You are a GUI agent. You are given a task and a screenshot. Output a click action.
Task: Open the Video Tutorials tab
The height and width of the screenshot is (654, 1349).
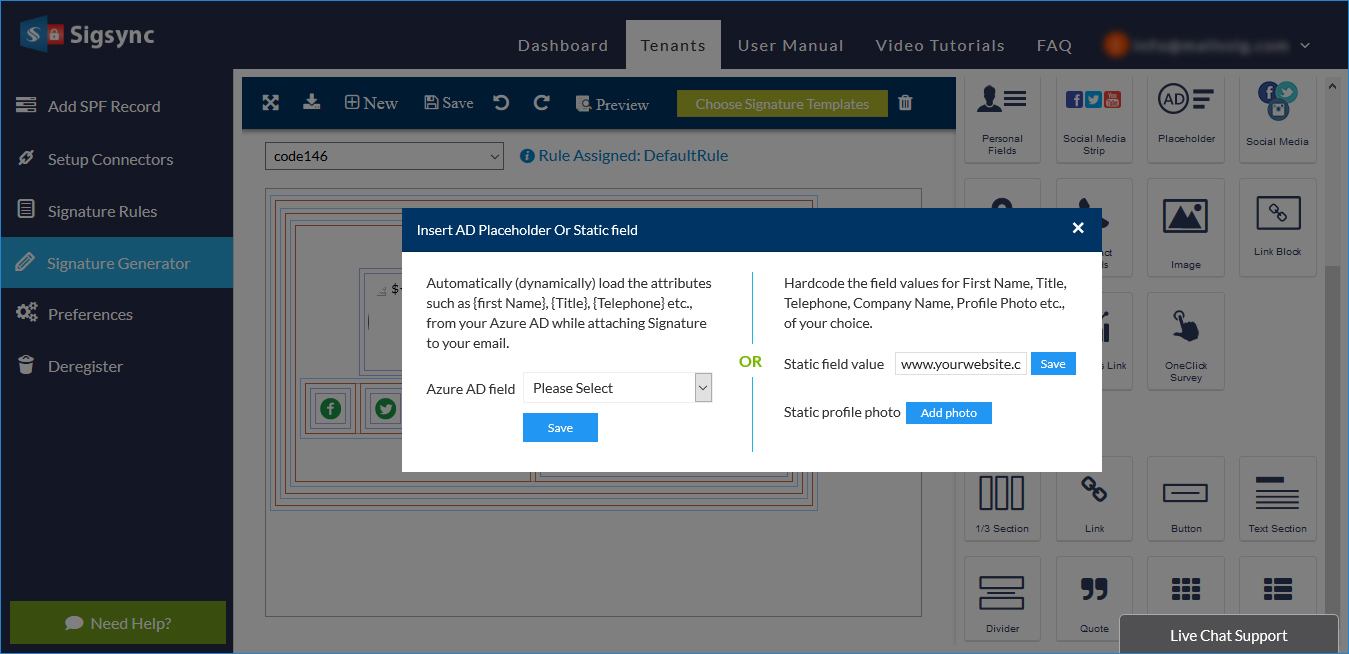[x=939, y=45]
